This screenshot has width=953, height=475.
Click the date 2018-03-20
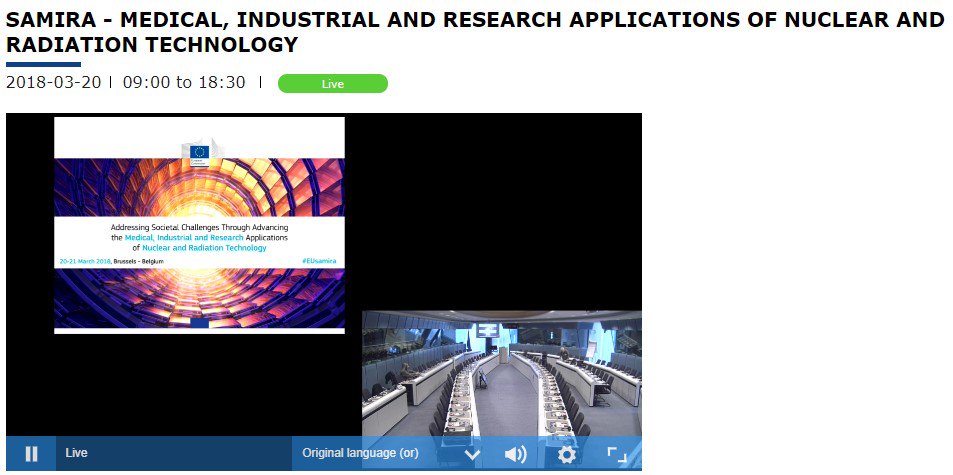click(53, 83)
